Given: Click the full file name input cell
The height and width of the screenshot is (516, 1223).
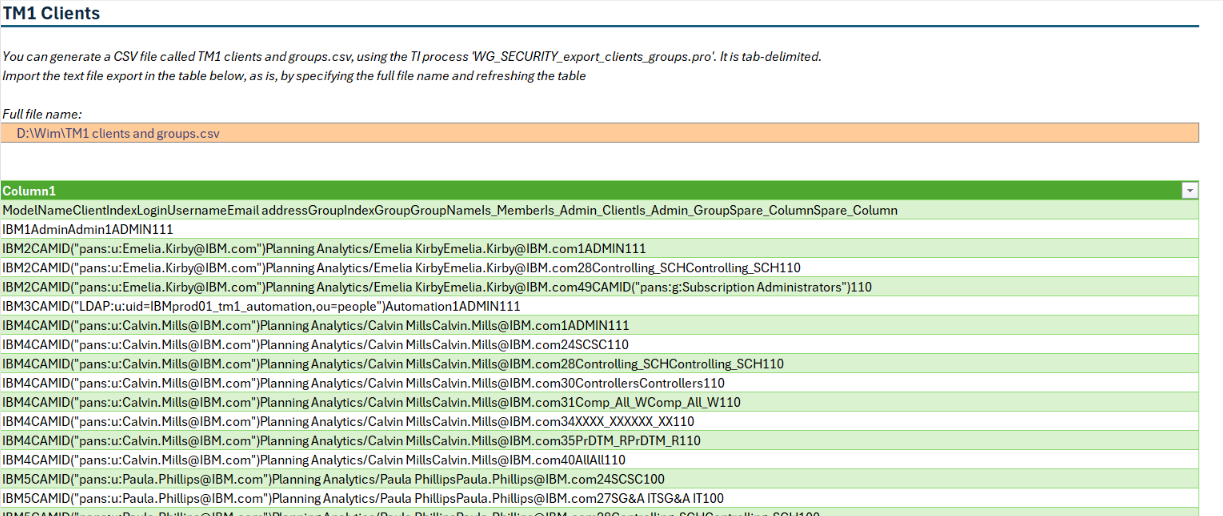Looking at the screenshot, I should (600, 133).
